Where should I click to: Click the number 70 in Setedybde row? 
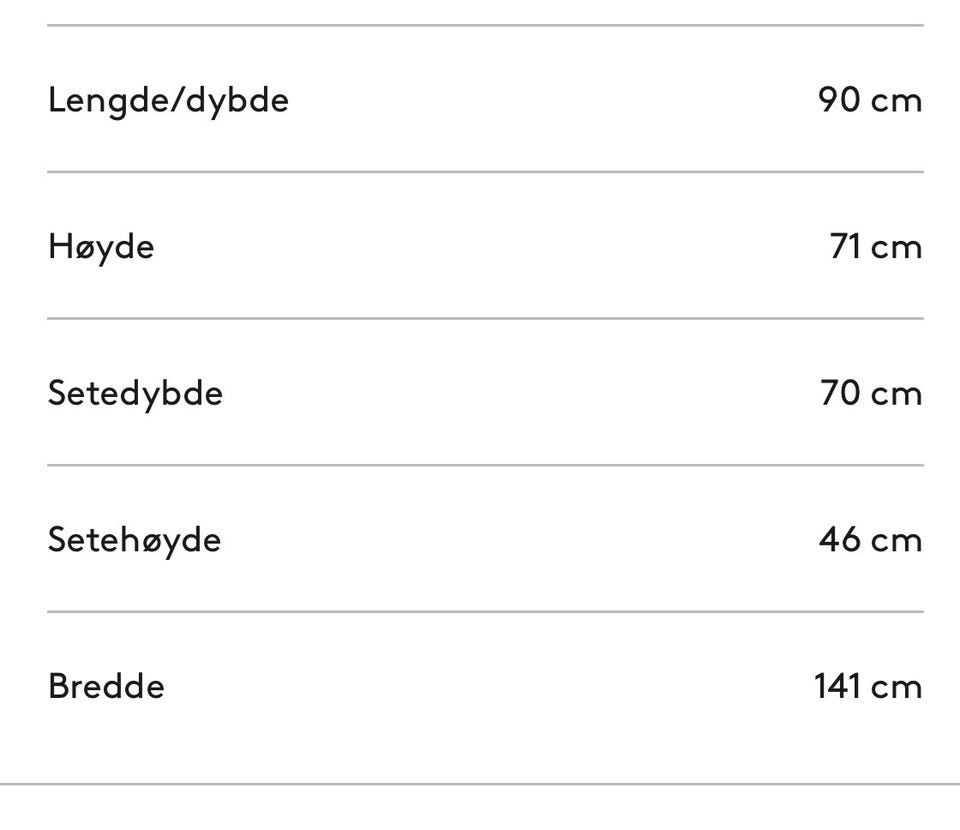pos(840,393)
